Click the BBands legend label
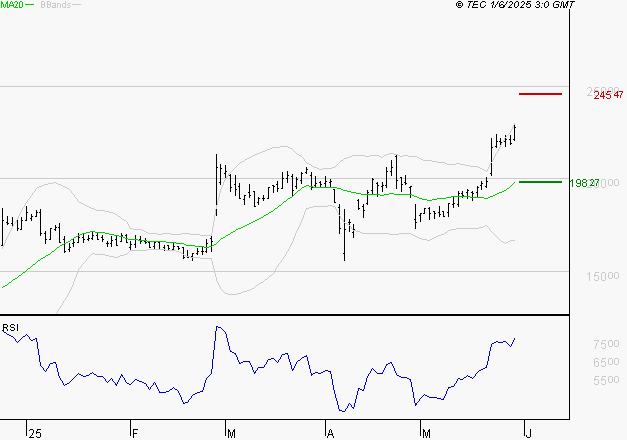 point(56,5)
